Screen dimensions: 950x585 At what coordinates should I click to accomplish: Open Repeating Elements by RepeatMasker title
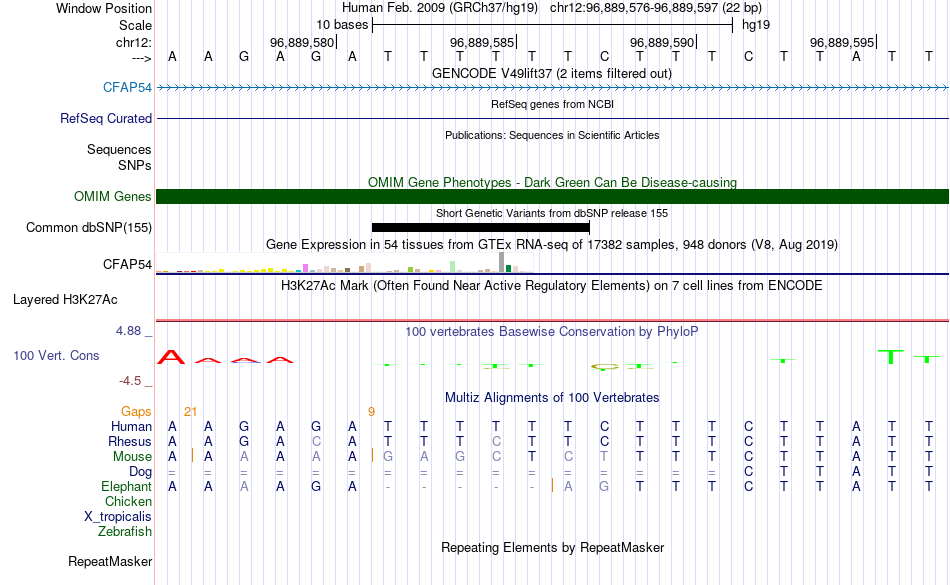pyautogui.click(x=552, y=547)
